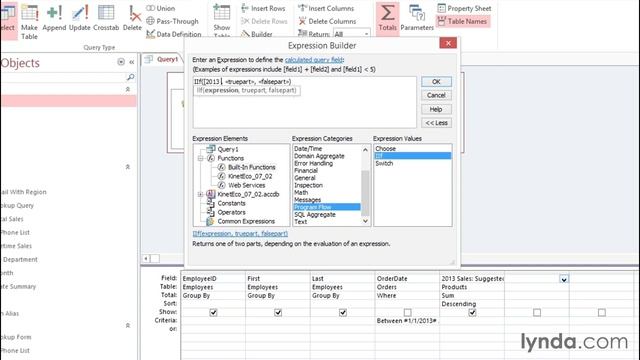Open Department object in navigation pane
640x360 pixels.
20,259
